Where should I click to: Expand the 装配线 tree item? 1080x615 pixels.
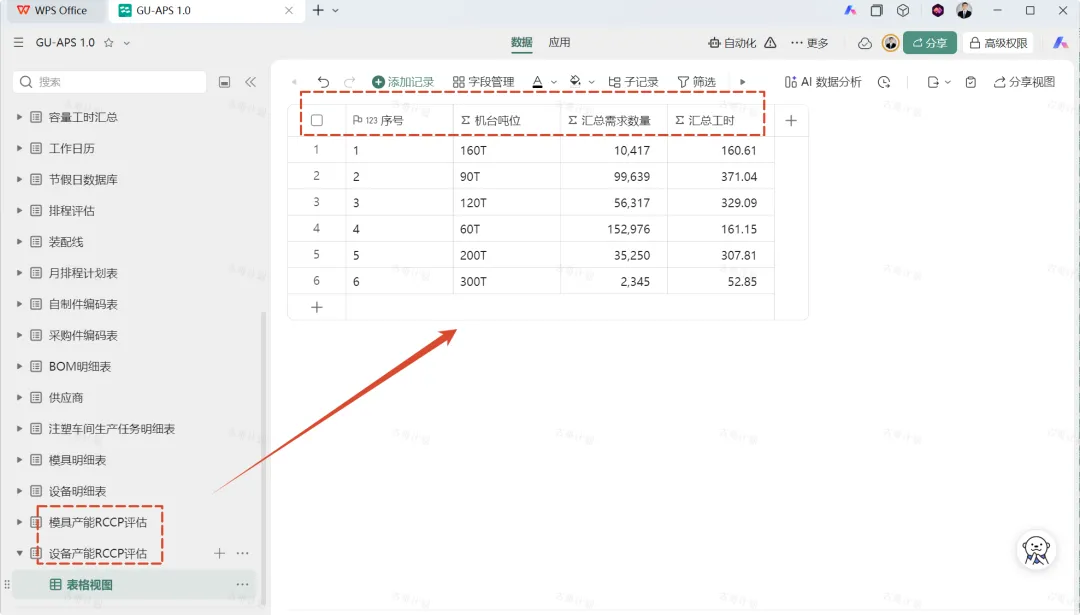pyautogui.click(x=19, y=242)
